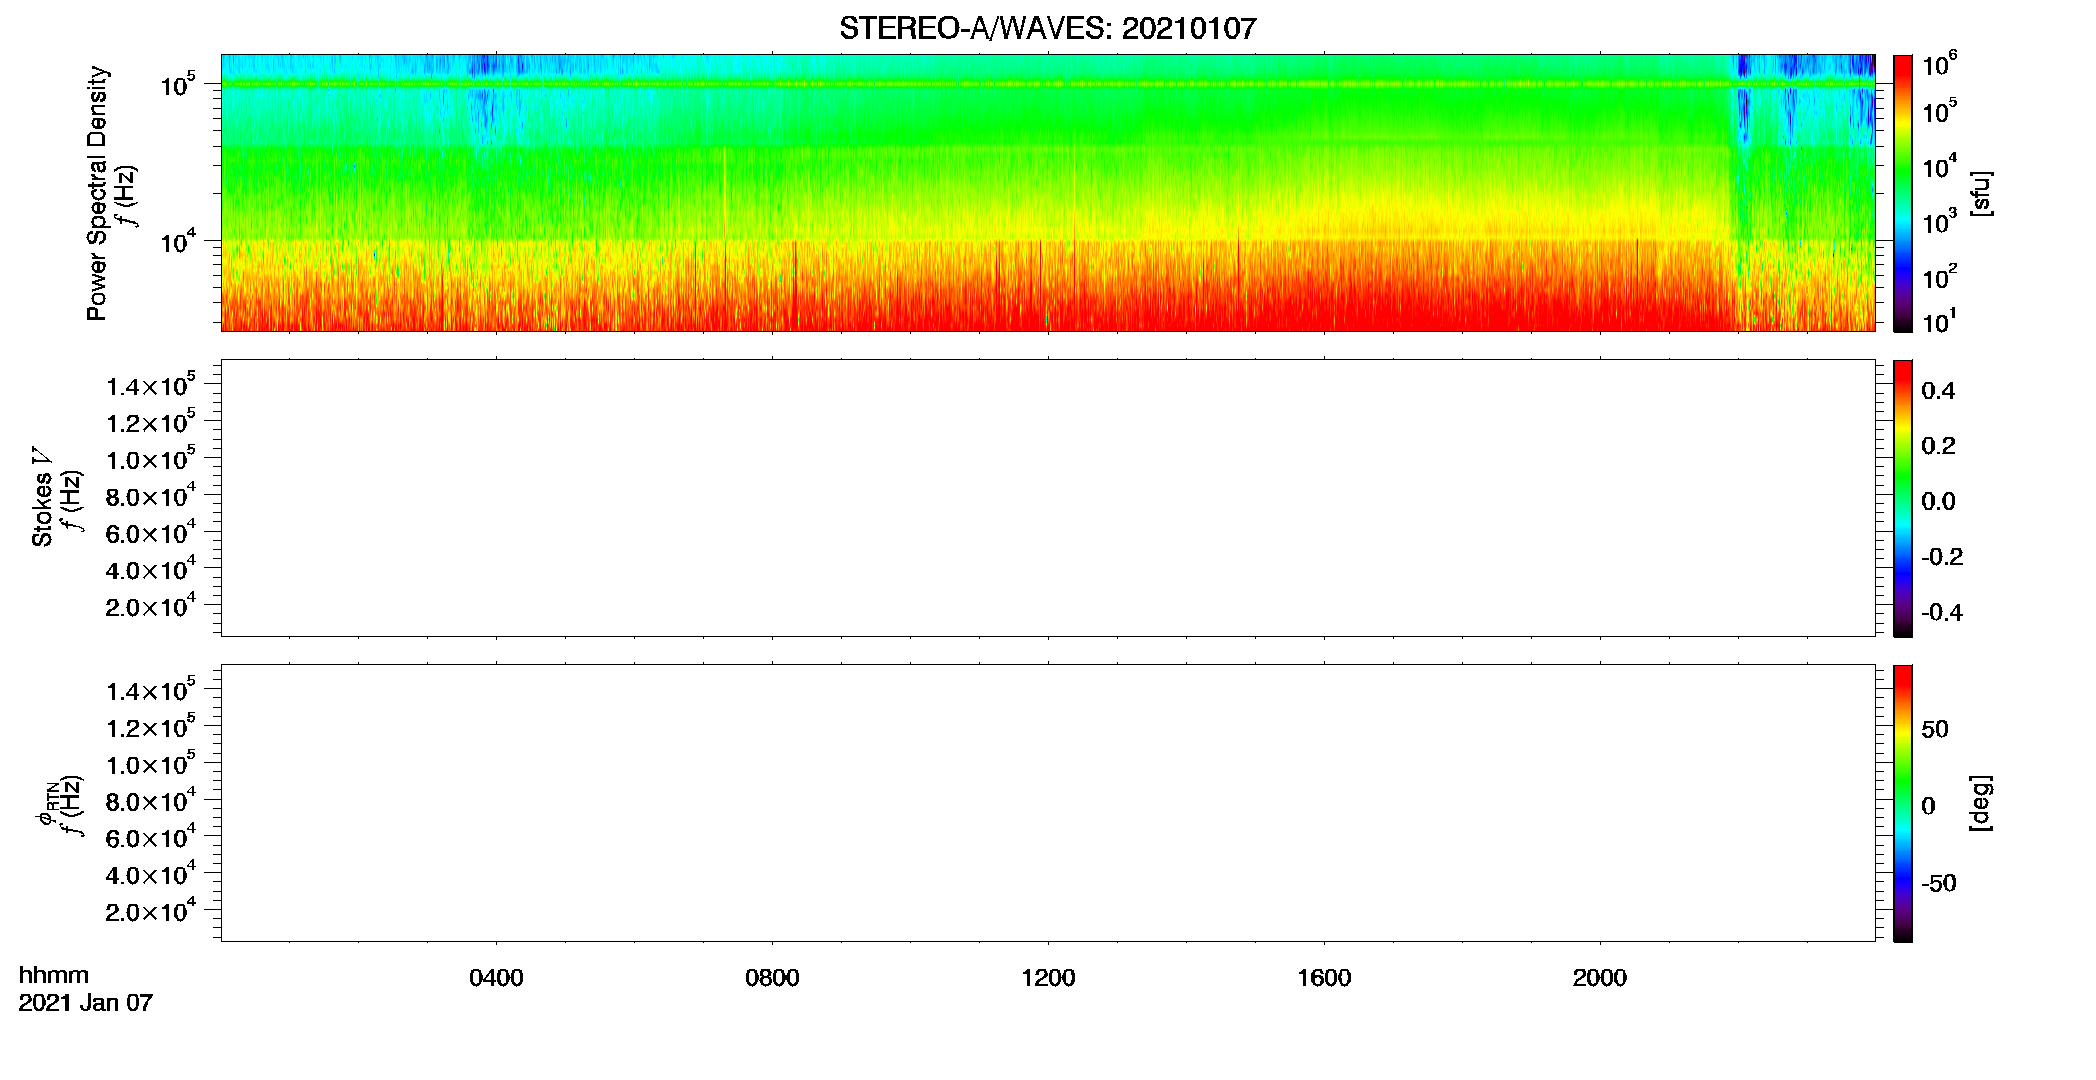This screenshot has height=1080, width=2096.
Task: Click the "-0.2" tick on the Stokes color bar
Action: click(x=1942, y=557)
